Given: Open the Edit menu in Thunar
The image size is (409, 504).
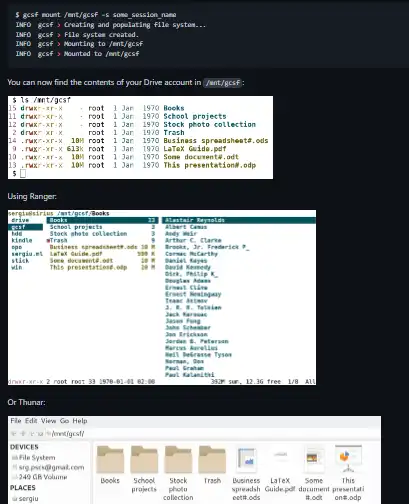Looking at the screenshot, I should coord(31,421).
